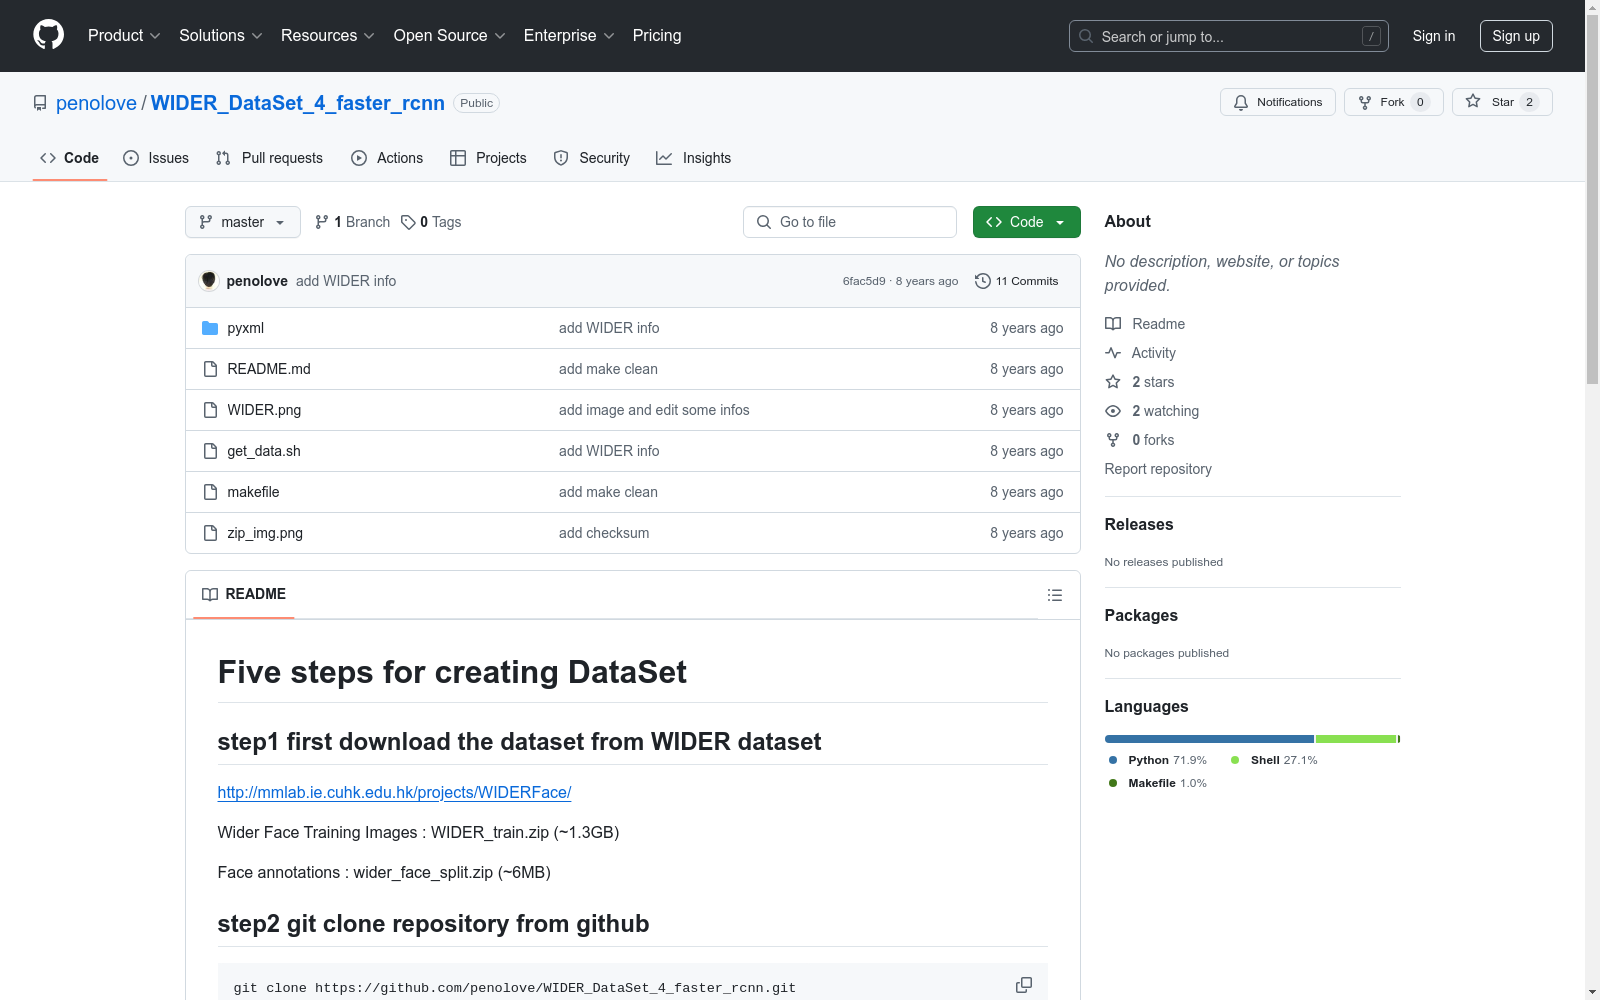
Task: Click the pyxml folder icon
Action: click(210, 328)
